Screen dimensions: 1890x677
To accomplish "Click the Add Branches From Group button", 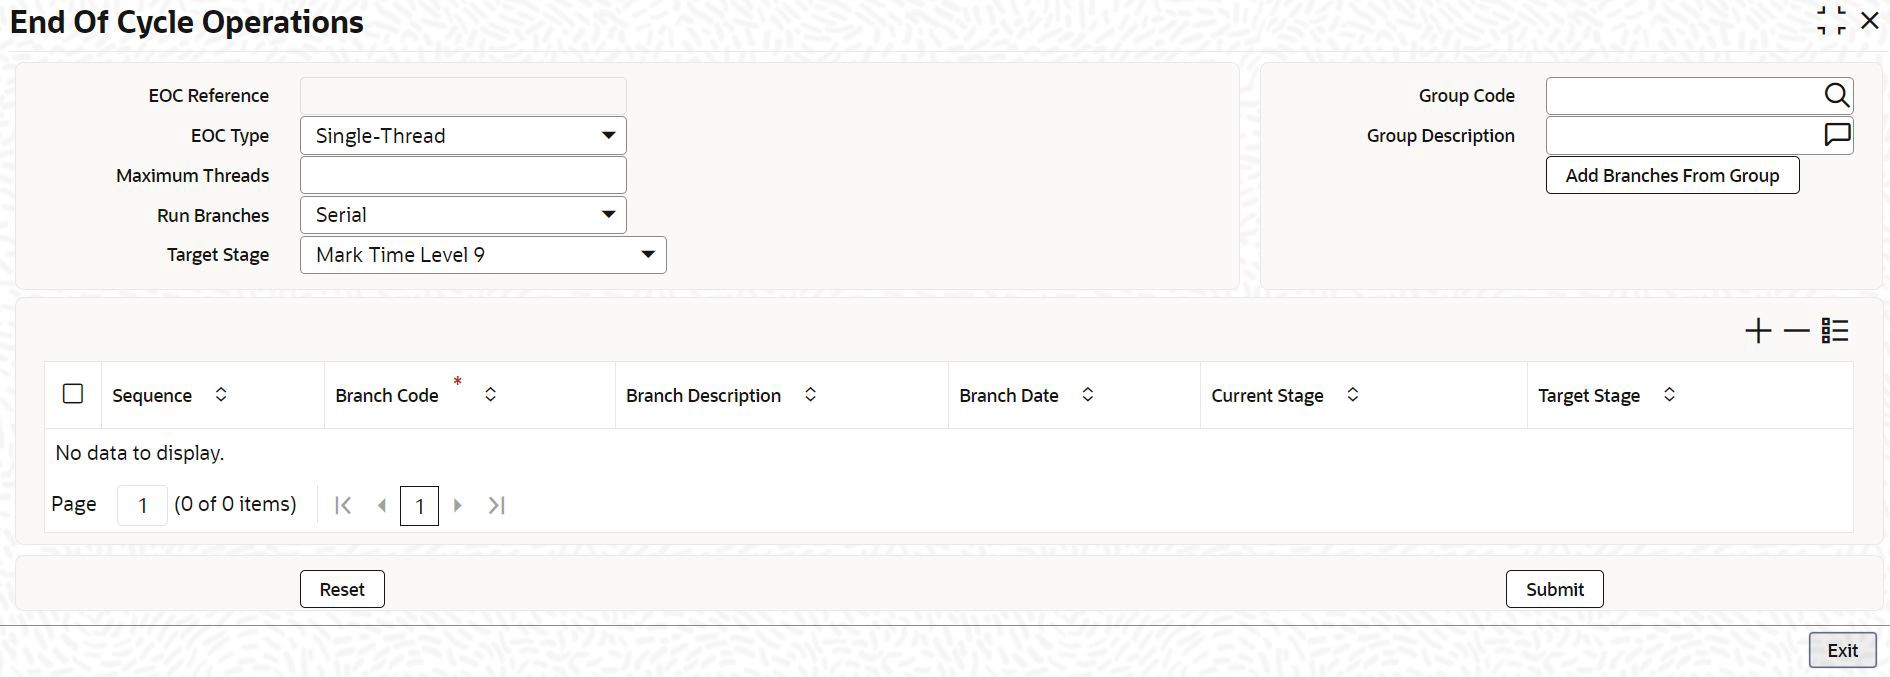I will 1672,175.
